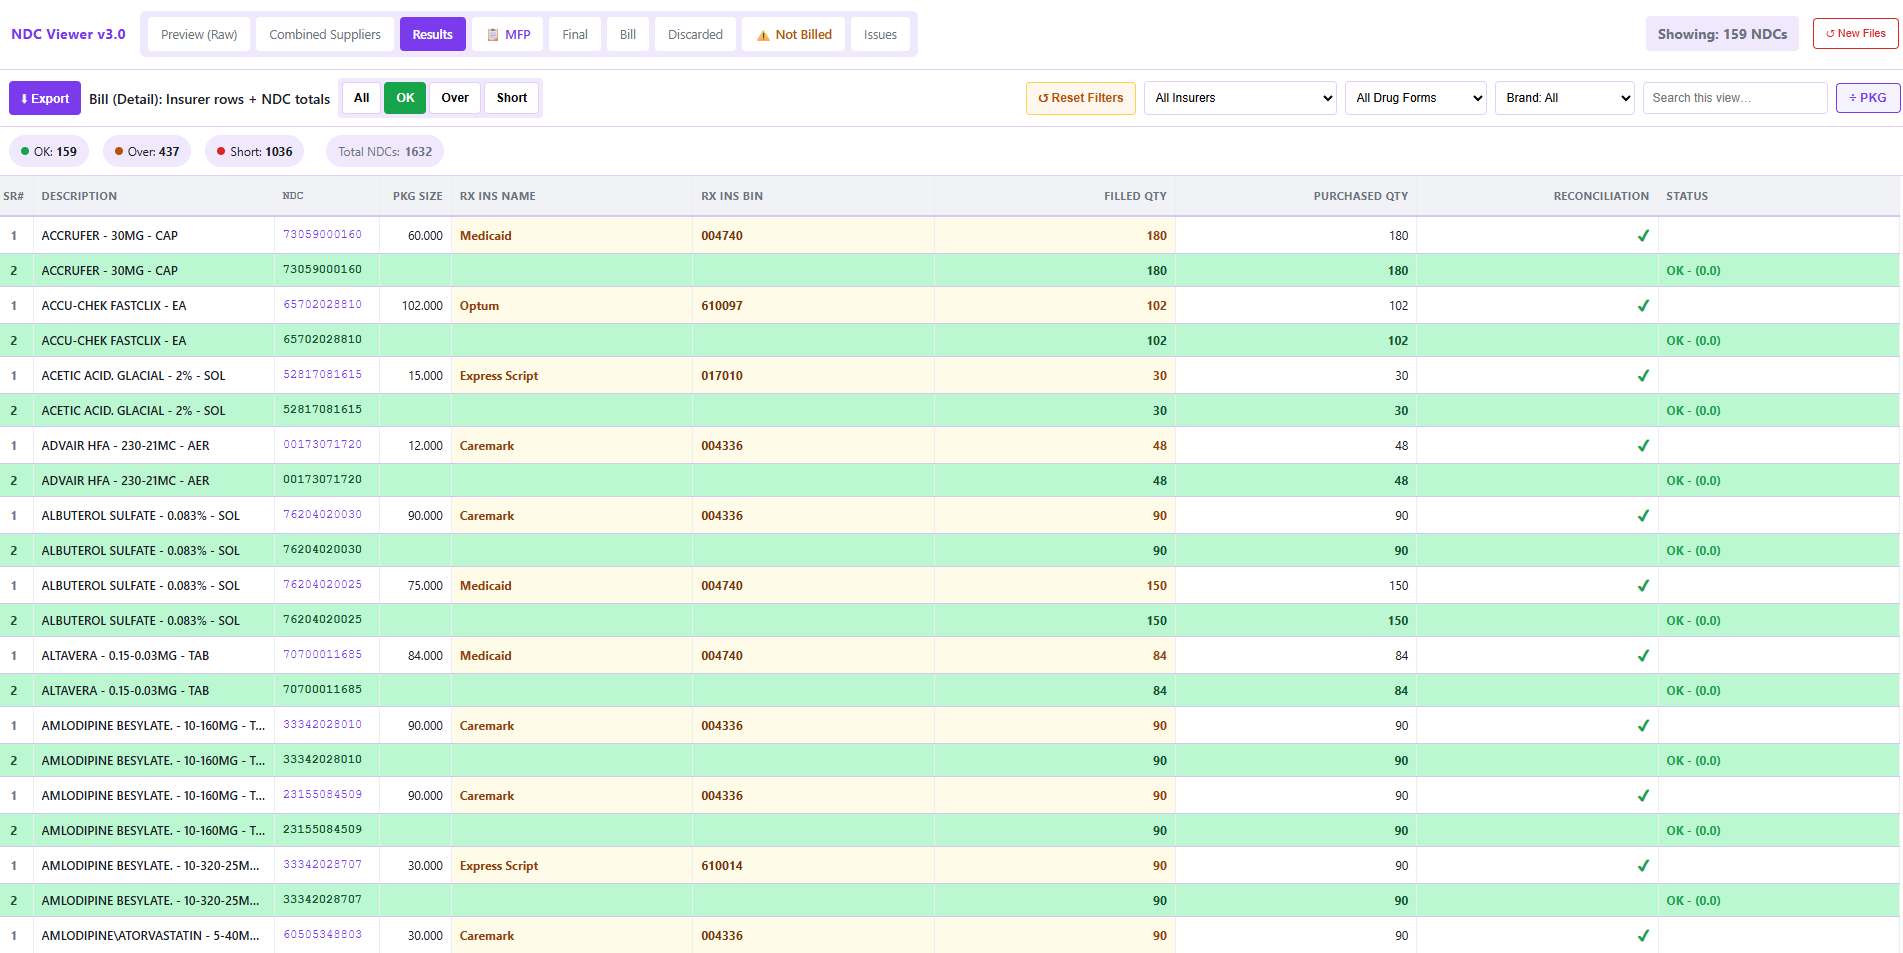
Task: Focus the Search this view field
Action: pos(1735,98)
